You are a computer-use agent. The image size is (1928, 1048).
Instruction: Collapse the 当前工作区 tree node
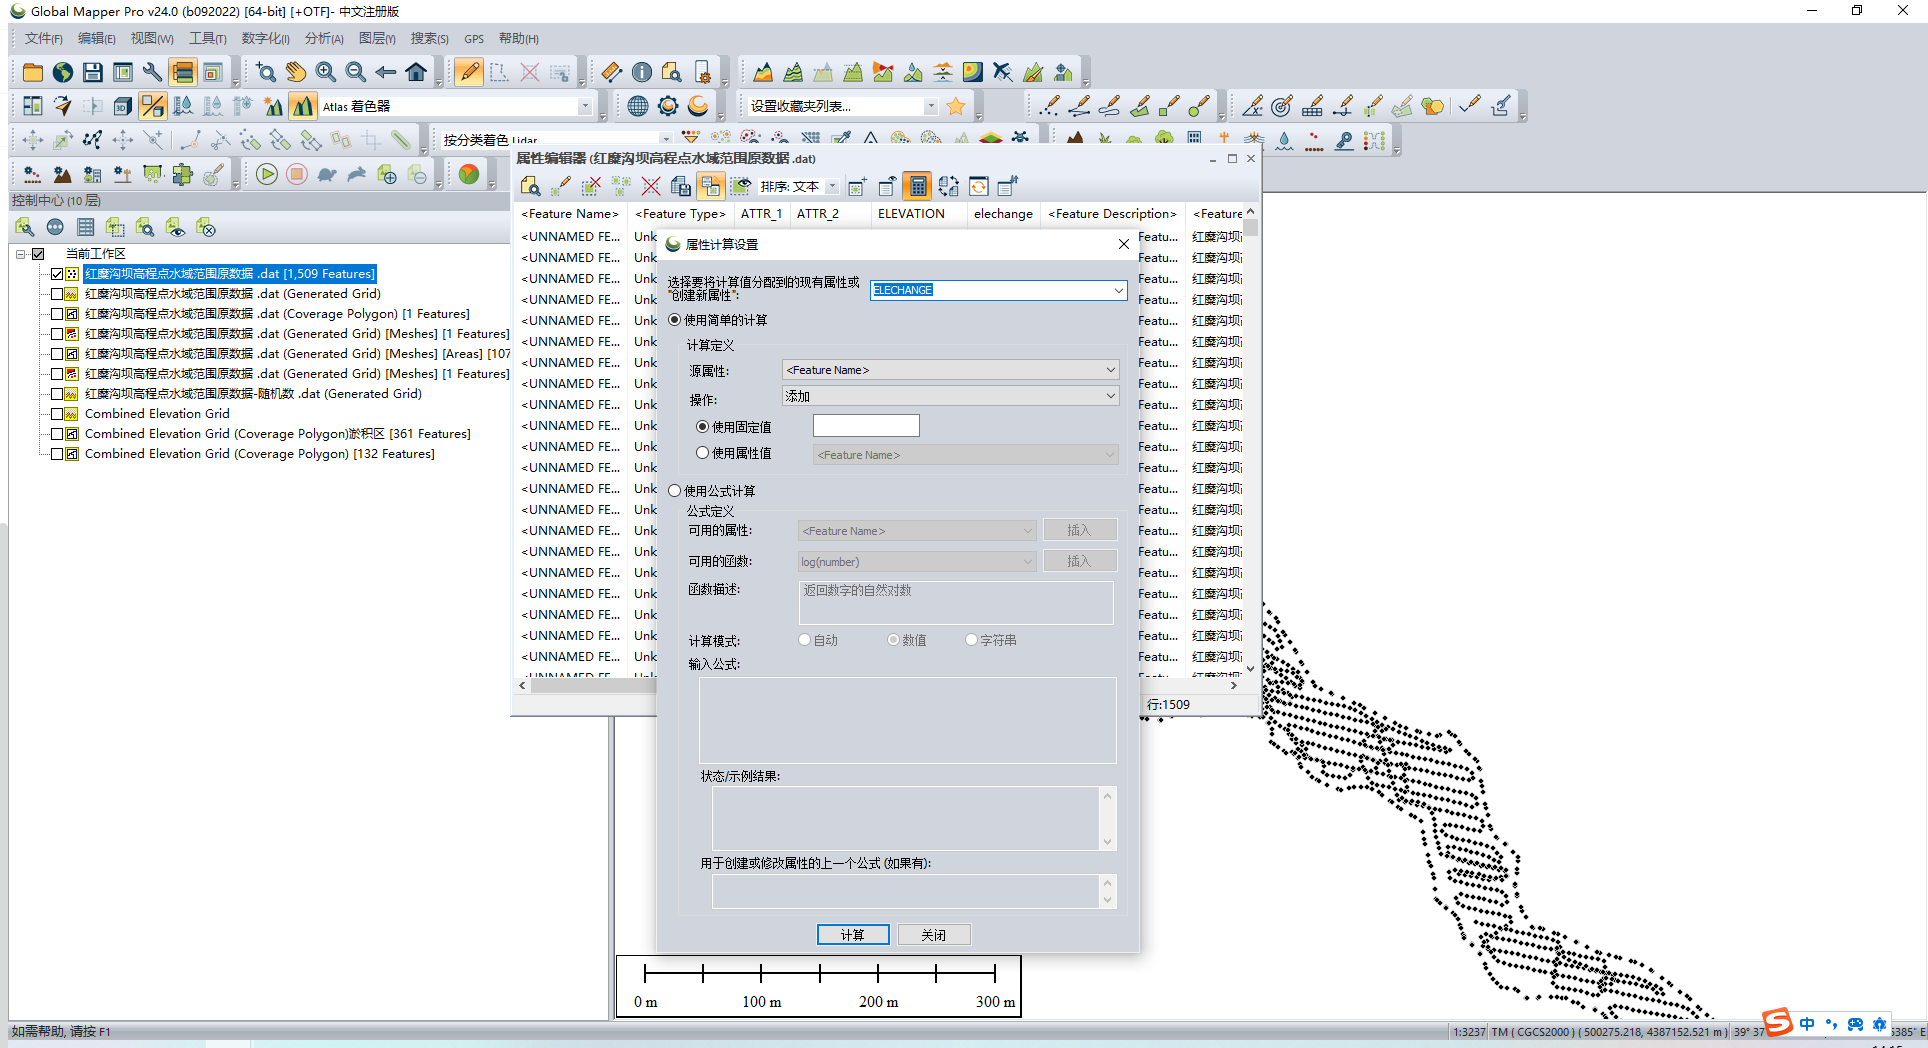[x=20, y=254]
